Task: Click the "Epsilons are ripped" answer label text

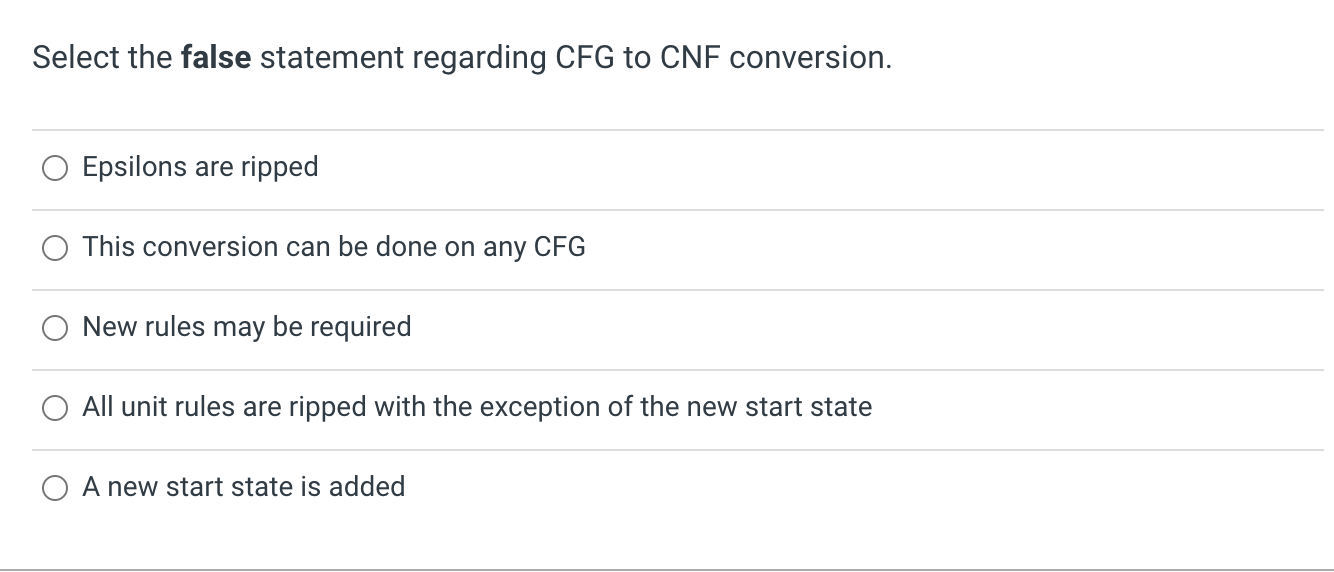Action: 200,166
